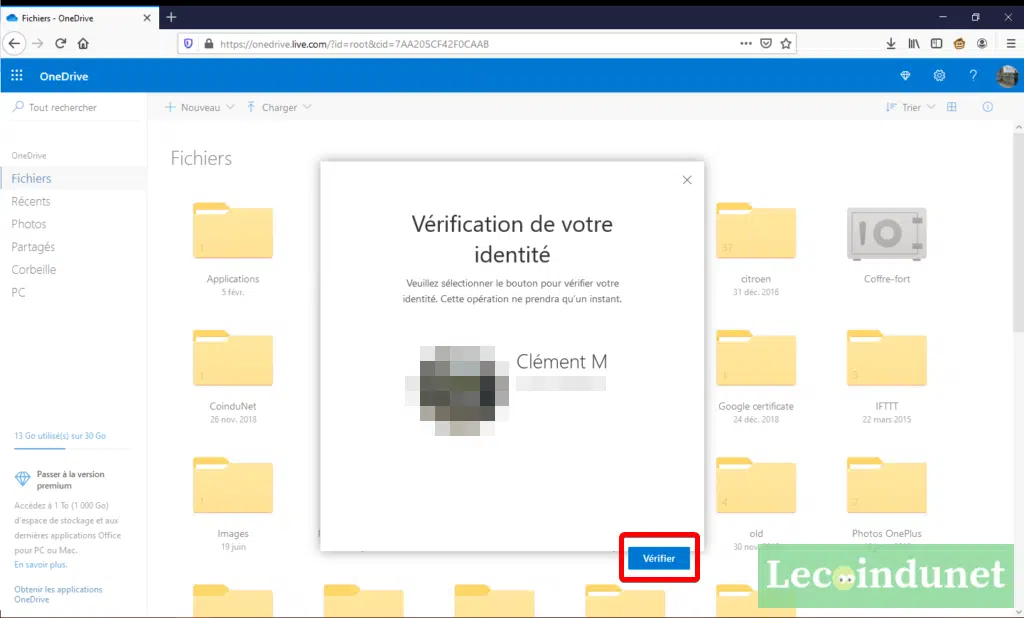Open the account profile picture menu
Image resolution: width=1024 pixels, height=618 pixels.
1007,76
